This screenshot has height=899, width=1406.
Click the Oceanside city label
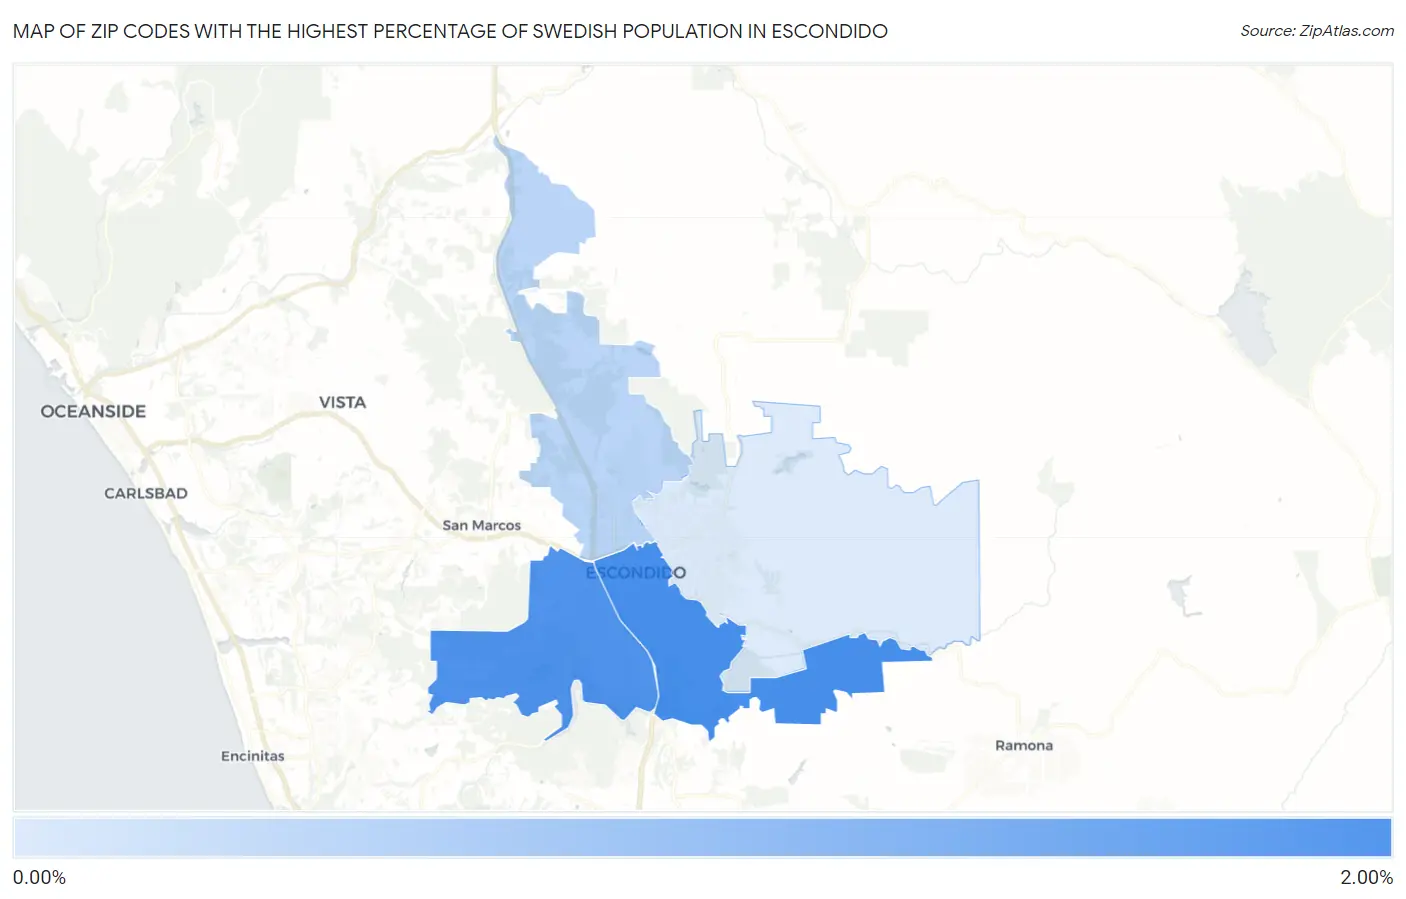[x=93, y=411]
